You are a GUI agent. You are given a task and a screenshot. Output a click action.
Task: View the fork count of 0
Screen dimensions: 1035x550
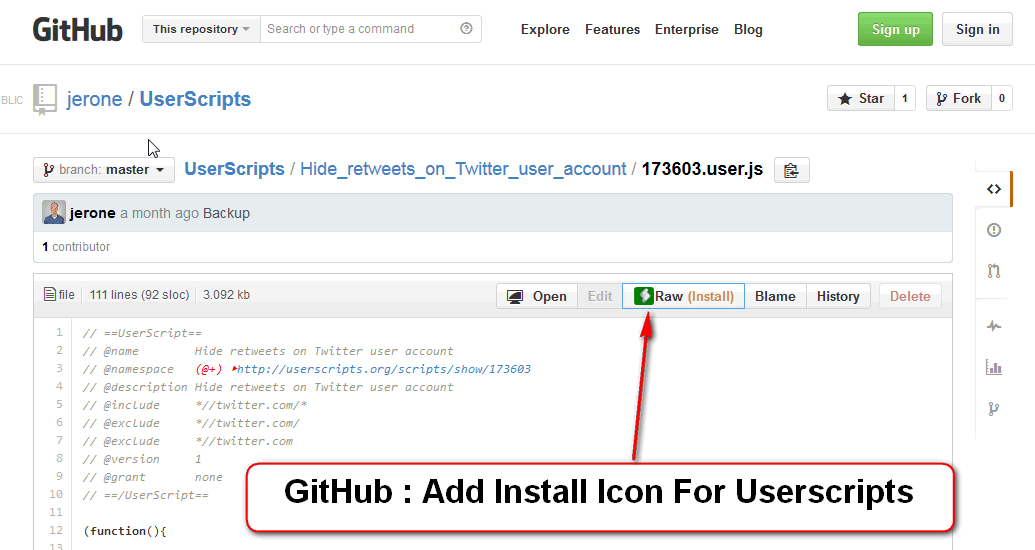[1001, 98]
